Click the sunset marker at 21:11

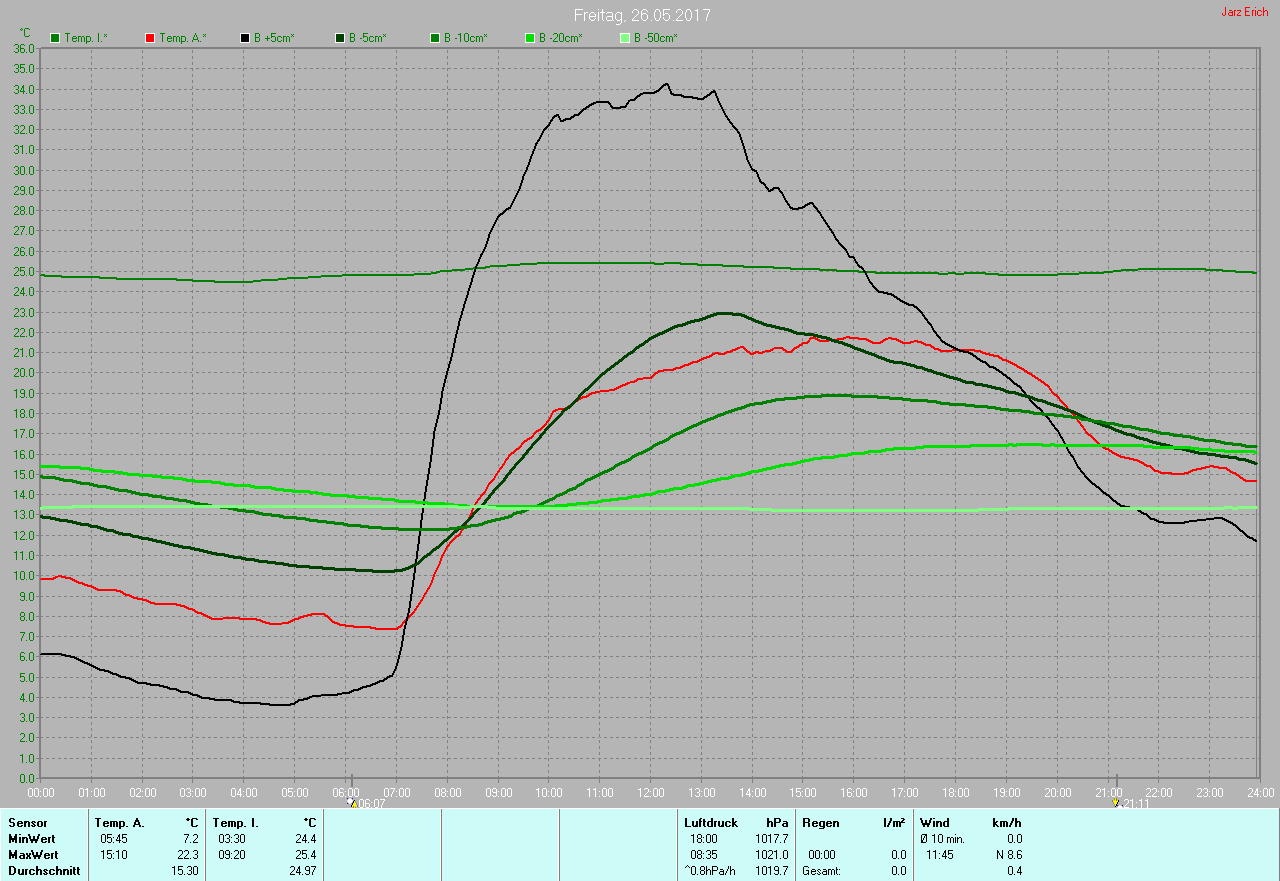point(1116,802)
